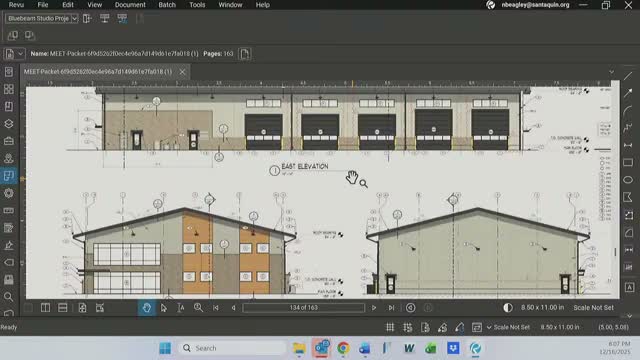
Task: Open the Batch menu
Action: (x=167, y=5)
